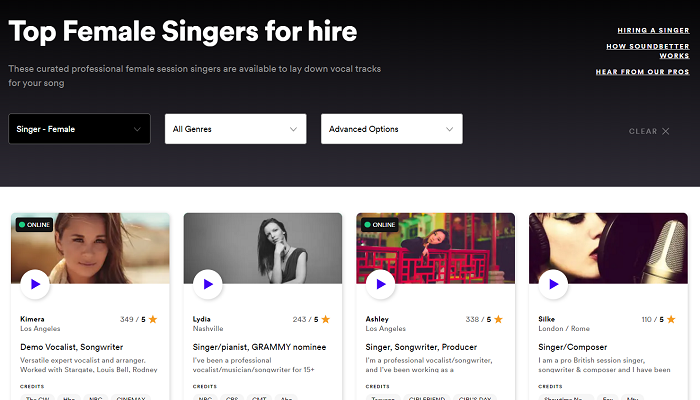This screenshot has width=700, height=400.
Task: Open the Singer - Female dropdown
Action: (79, 129)
